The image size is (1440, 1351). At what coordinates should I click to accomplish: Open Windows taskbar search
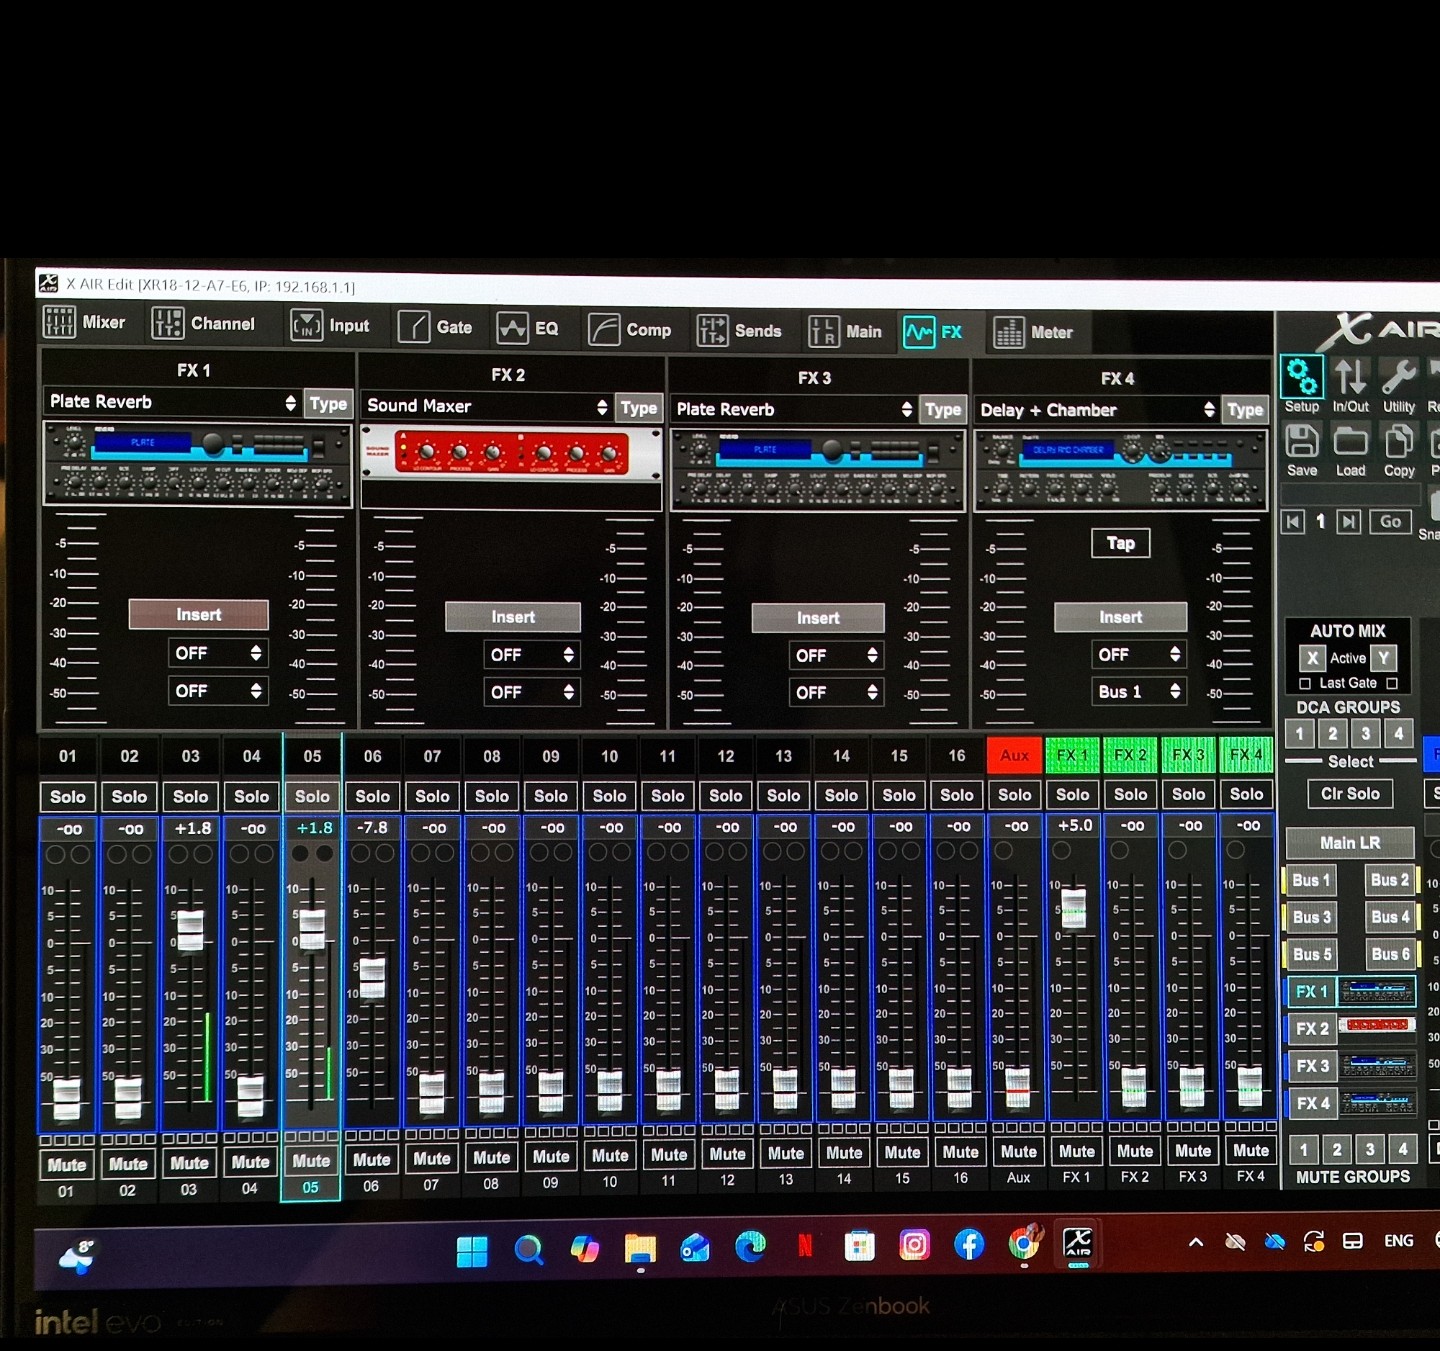[x=529, y=1249]
